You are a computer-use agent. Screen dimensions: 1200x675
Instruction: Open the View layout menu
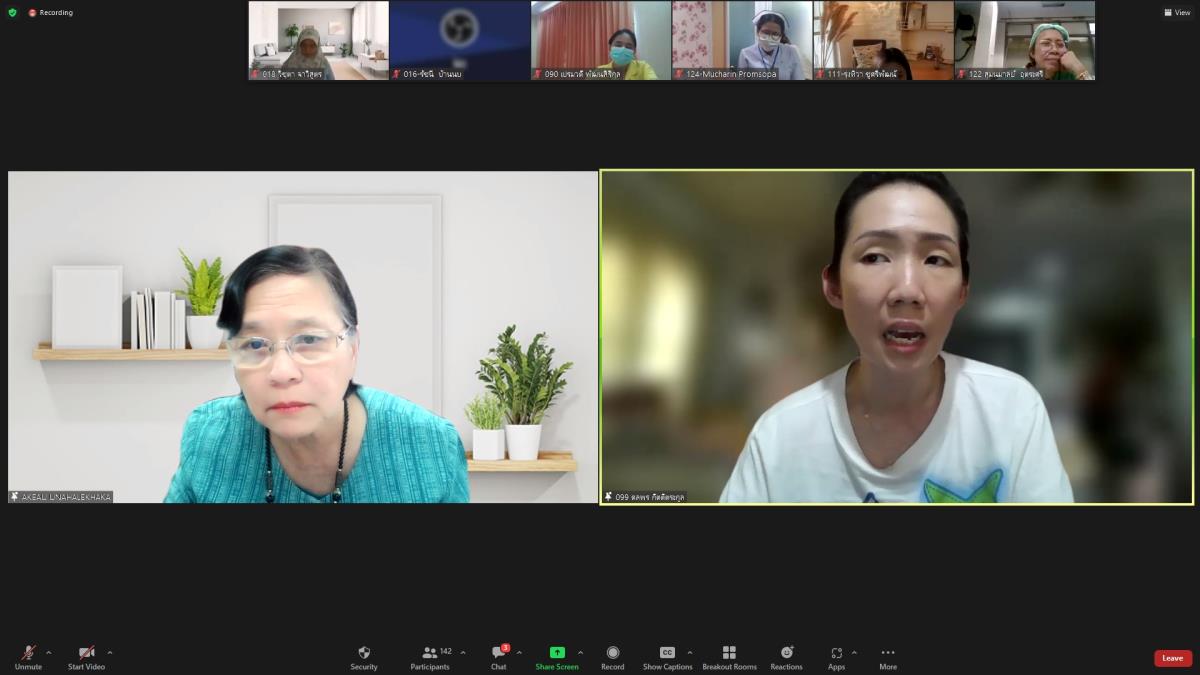1177,12
